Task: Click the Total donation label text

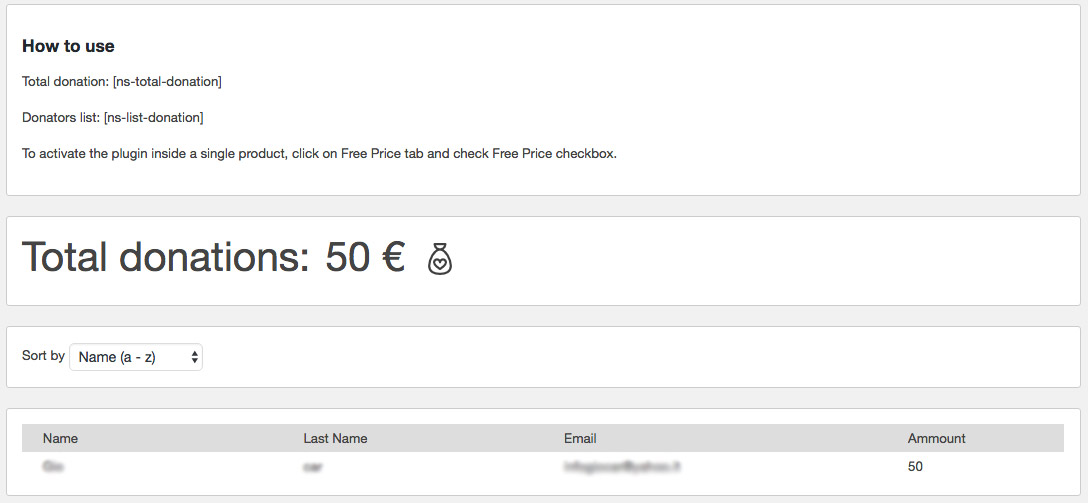Action: (66, 82)
